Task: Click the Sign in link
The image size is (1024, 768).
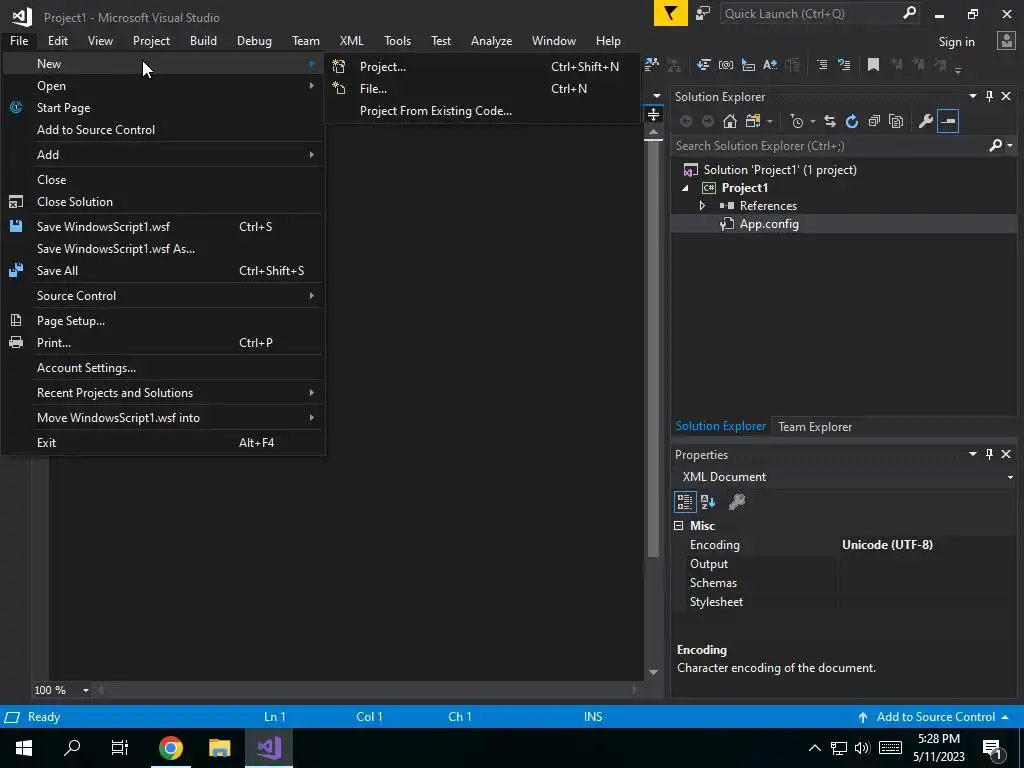Action: (956, 42)
